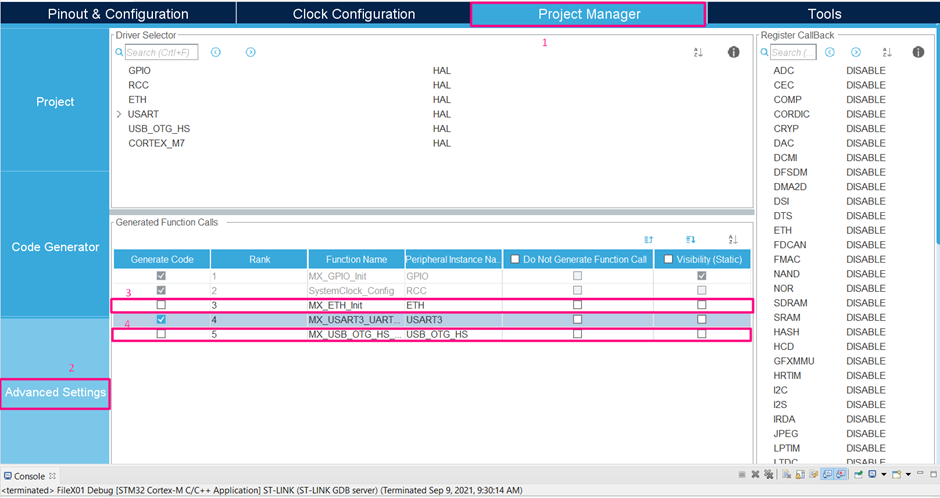The height and width of the screenshot is (498, 940).
Task: Open the Driver Selector info icon
Action: 733,52
